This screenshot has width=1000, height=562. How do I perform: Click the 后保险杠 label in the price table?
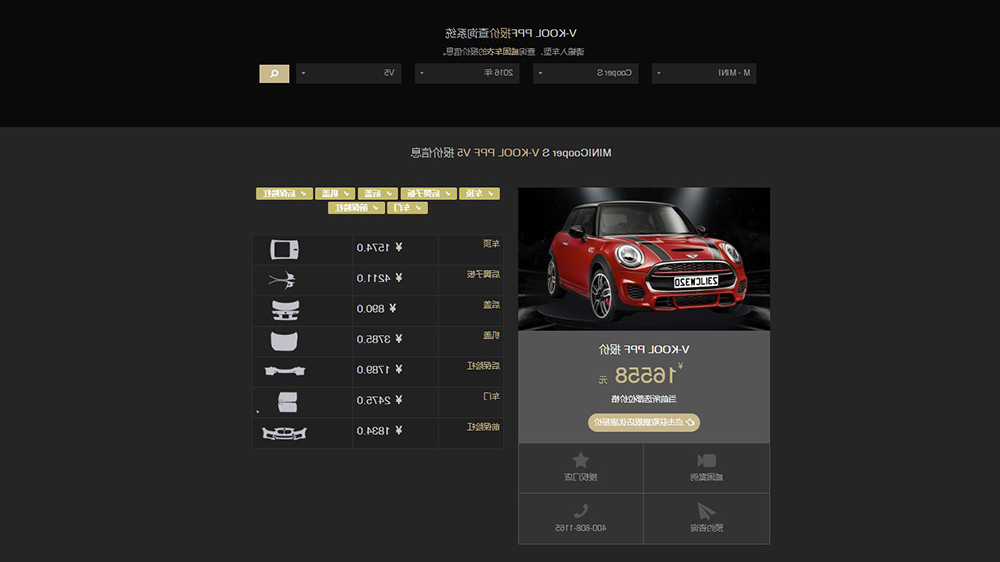(483, 366)
